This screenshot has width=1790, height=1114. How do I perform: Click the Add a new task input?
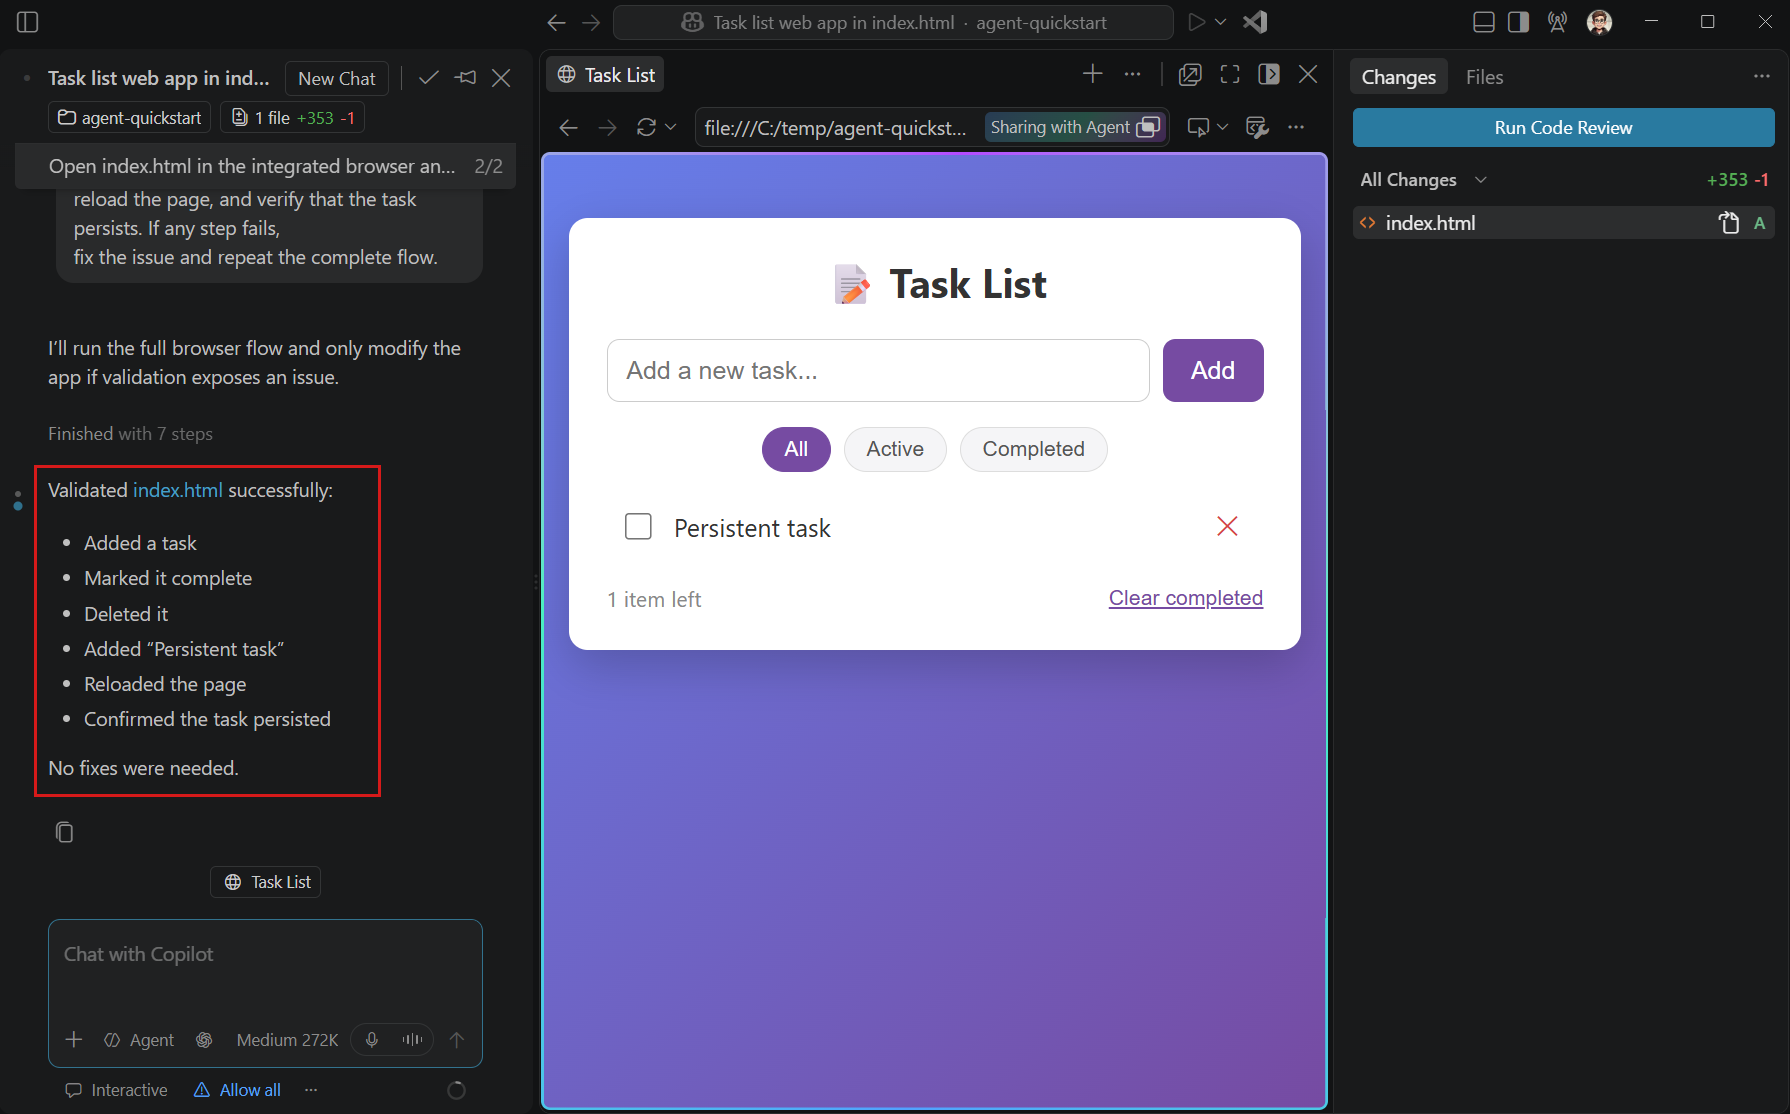[x=878, y=371]
